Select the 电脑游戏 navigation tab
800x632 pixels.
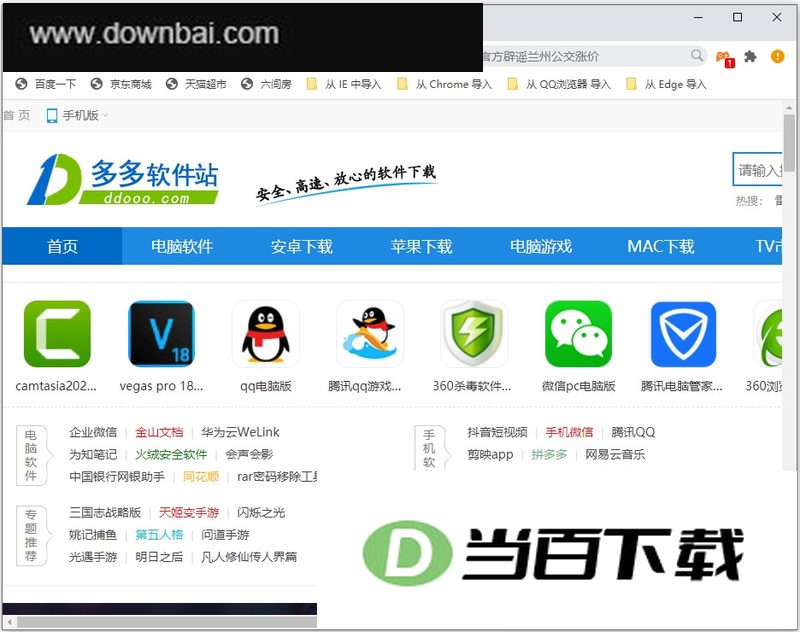(x=541, y=246)
